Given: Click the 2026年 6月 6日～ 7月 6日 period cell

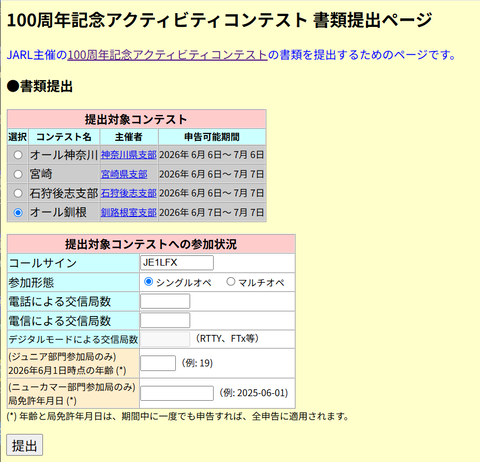Looking at the screenshot, I should click(x=212, y=155).
